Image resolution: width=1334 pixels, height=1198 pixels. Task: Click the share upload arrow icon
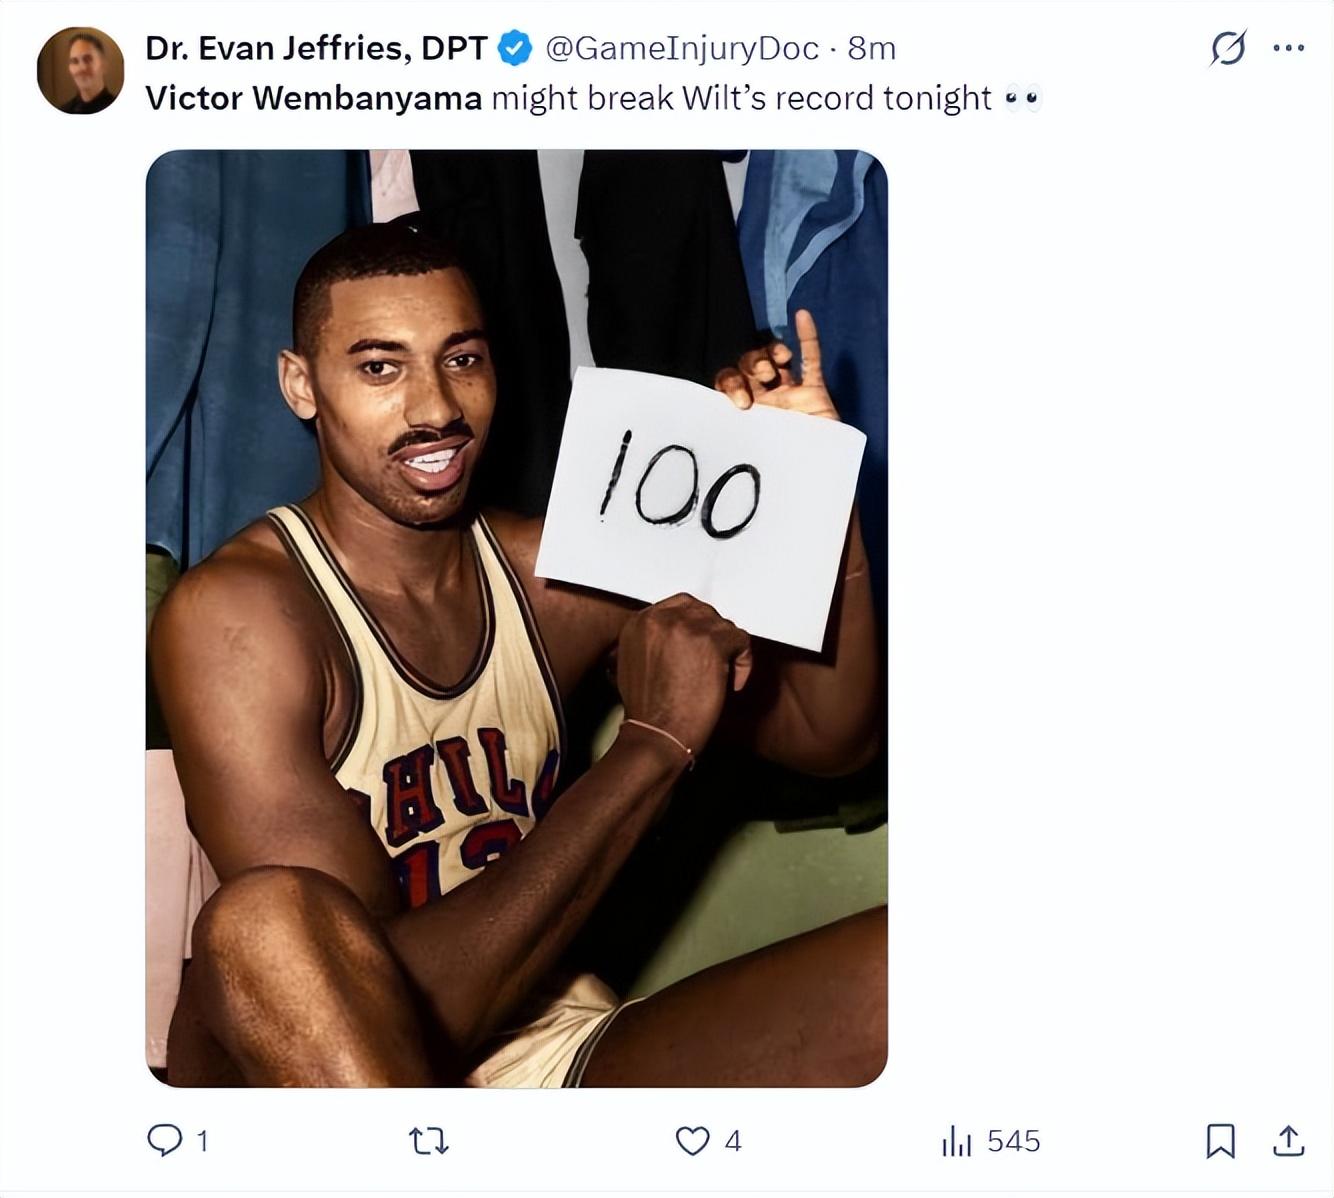(x=1289, y=1141)
